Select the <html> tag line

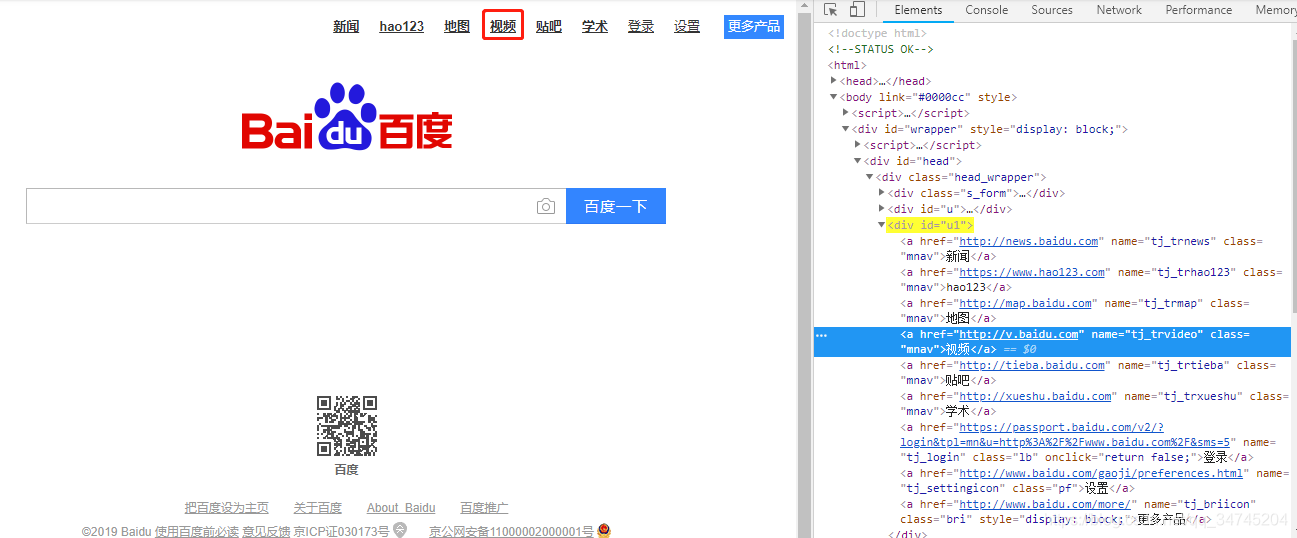847,65
